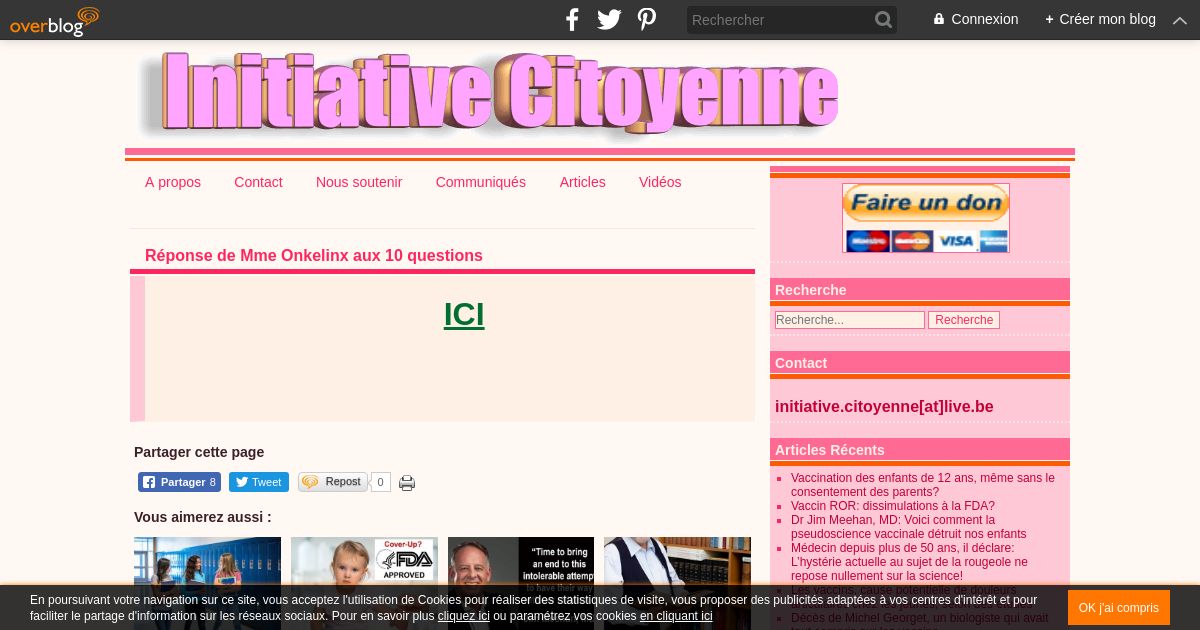Open the Twitter icon in top bar
This screenshot has width=1200, height=630.
[609, 19]
